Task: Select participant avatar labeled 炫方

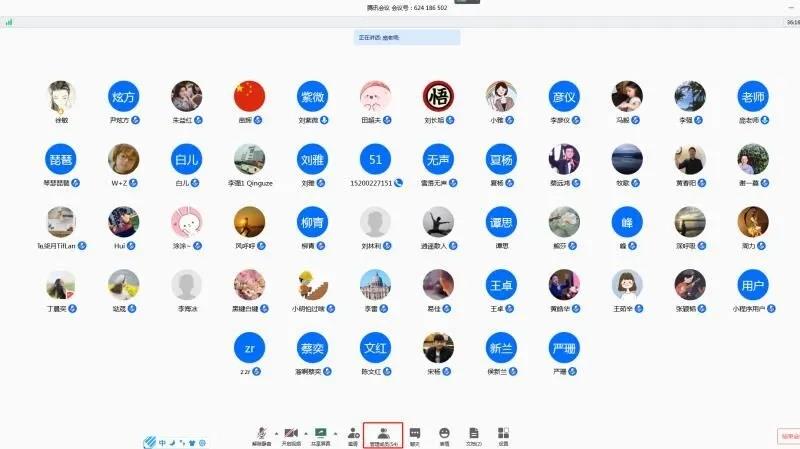Action: (x=123, y=97)
